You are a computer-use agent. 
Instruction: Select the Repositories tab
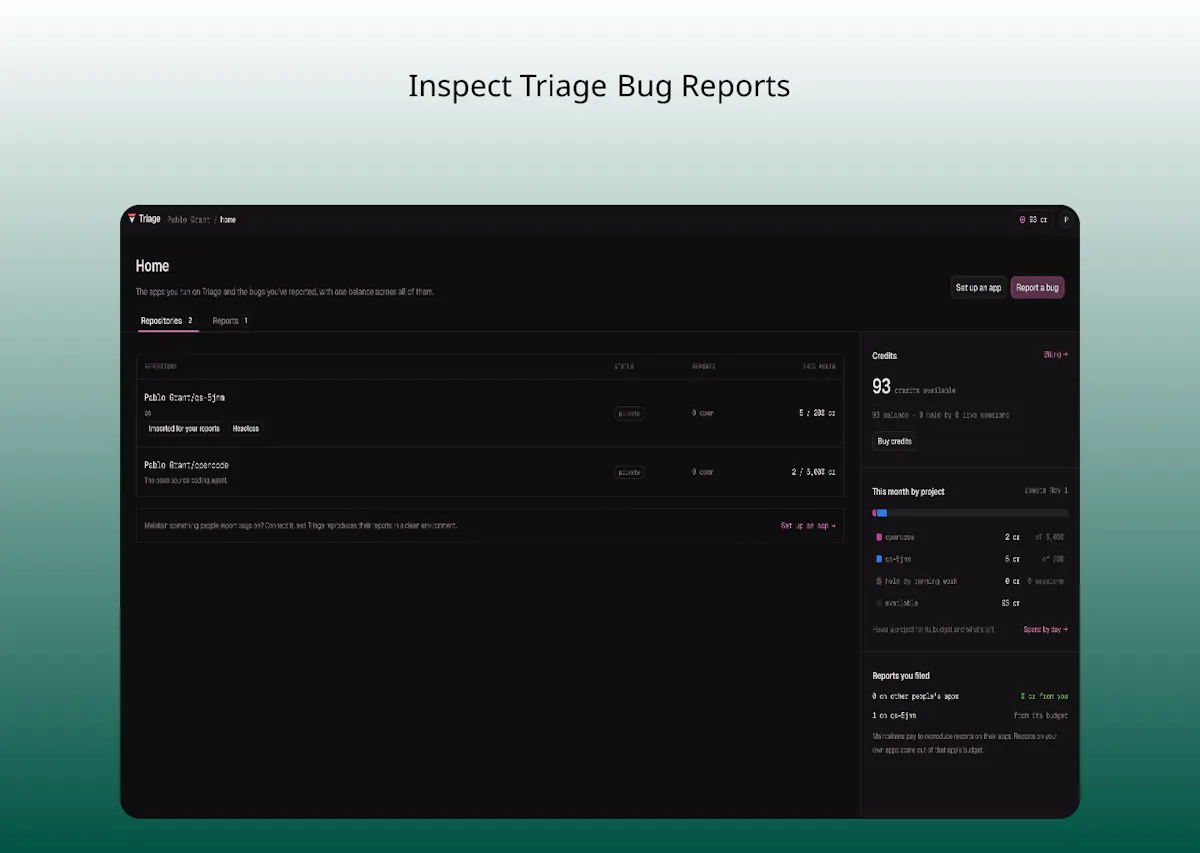tap(167, 321)
